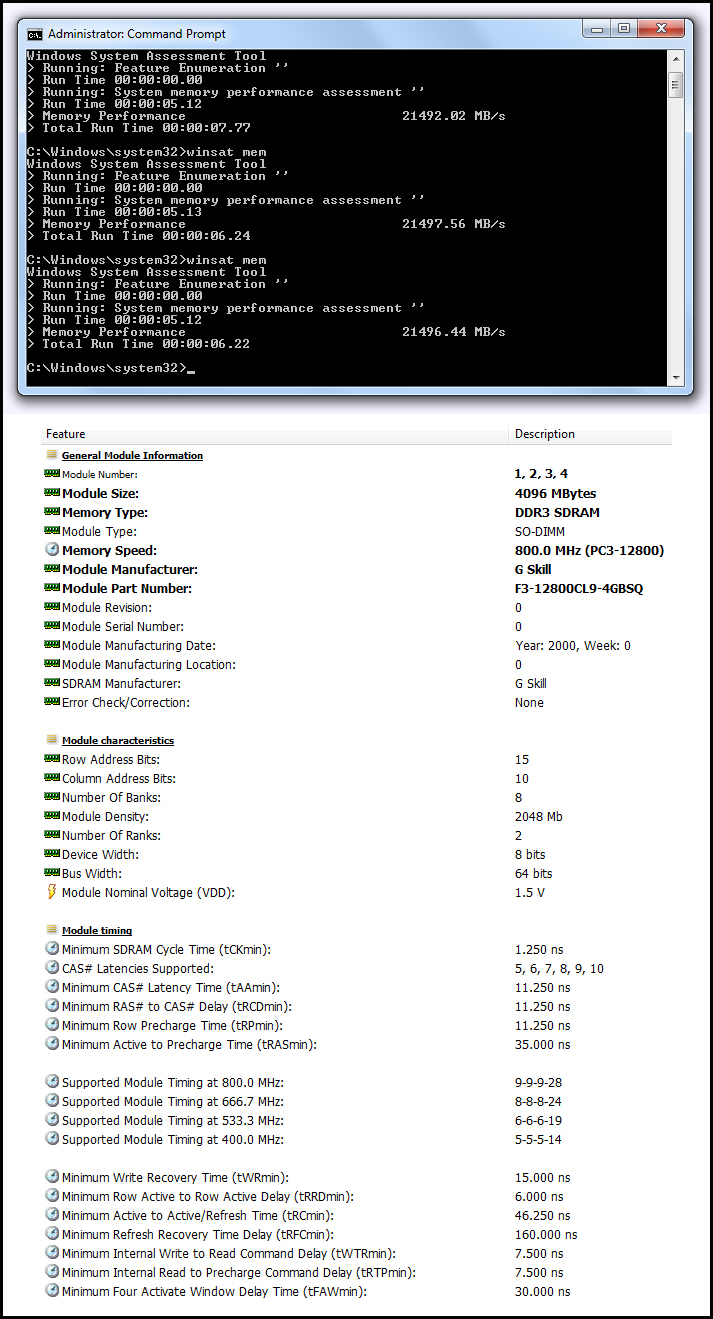
Task: Click the Number Of Ranks label
Action: [x=111, y=835]
